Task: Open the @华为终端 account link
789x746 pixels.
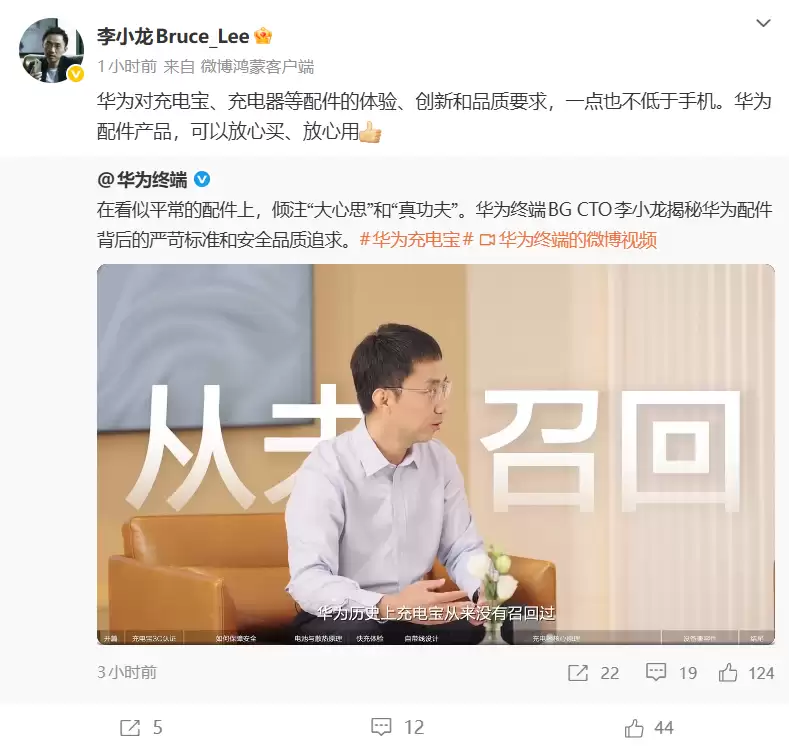Action: click(x=142, y=180)
